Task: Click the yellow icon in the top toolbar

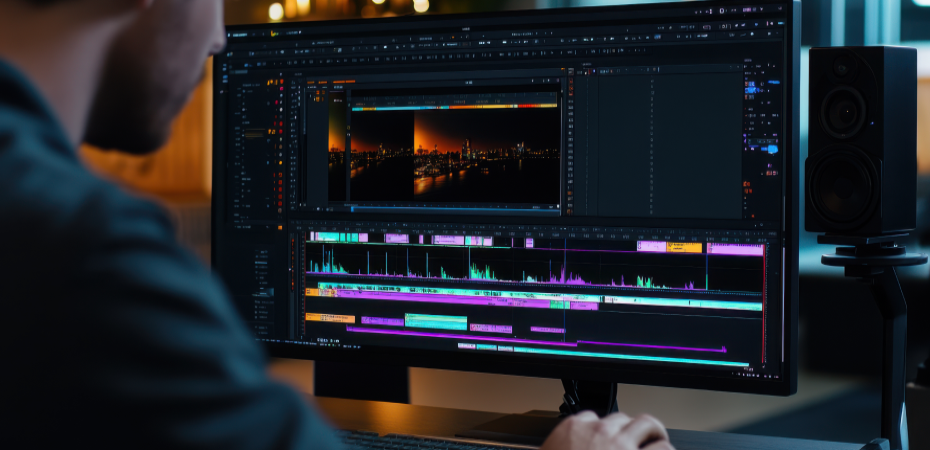Action: click(273, 33)
